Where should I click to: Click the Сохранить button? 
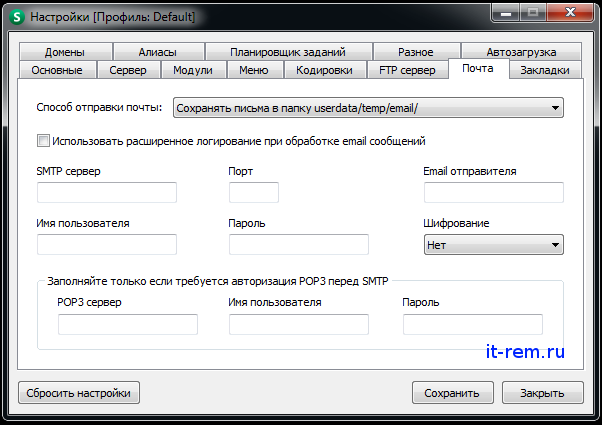pos(453,393)
